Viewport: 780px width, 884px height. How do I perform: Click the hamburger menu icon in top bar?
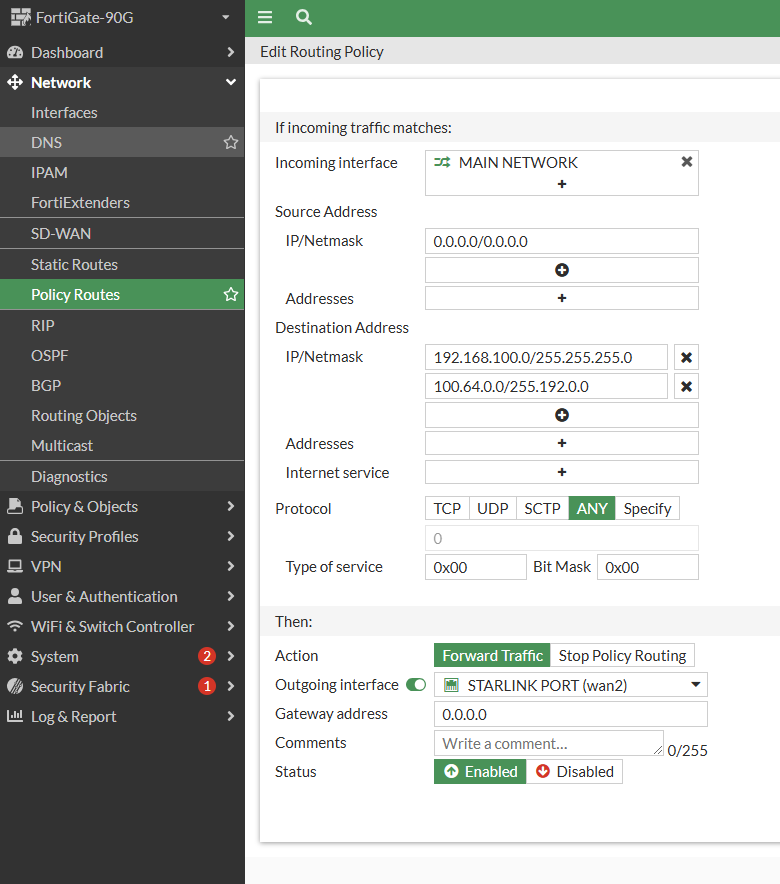coord(265,17)
